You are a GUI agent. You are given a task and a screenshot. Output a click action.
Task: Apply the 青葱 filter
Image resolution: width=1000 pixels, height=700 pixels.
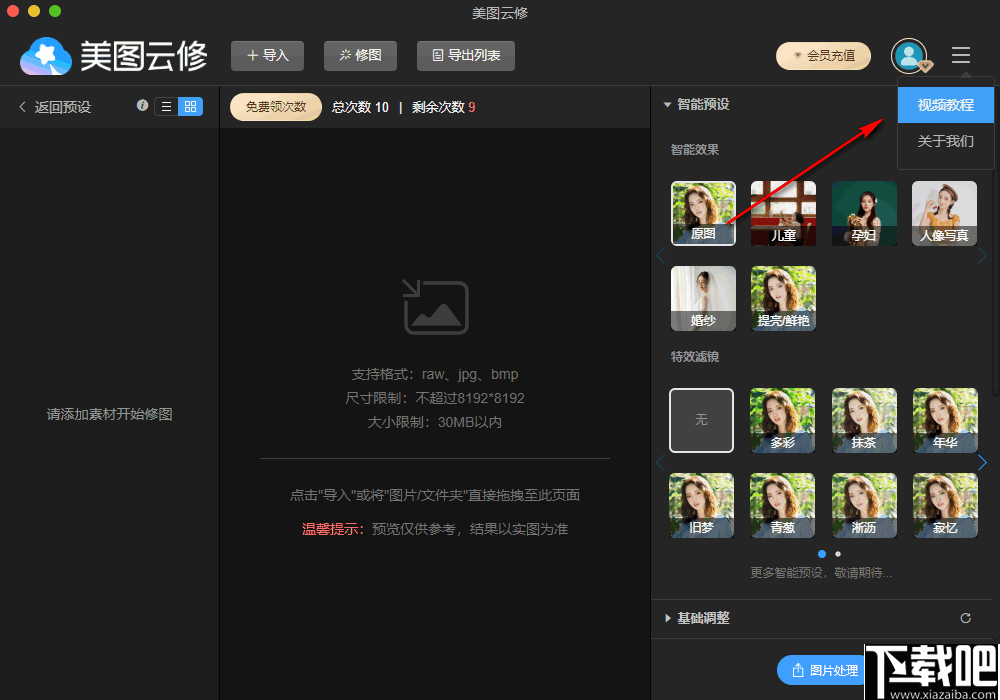[783, 506]
